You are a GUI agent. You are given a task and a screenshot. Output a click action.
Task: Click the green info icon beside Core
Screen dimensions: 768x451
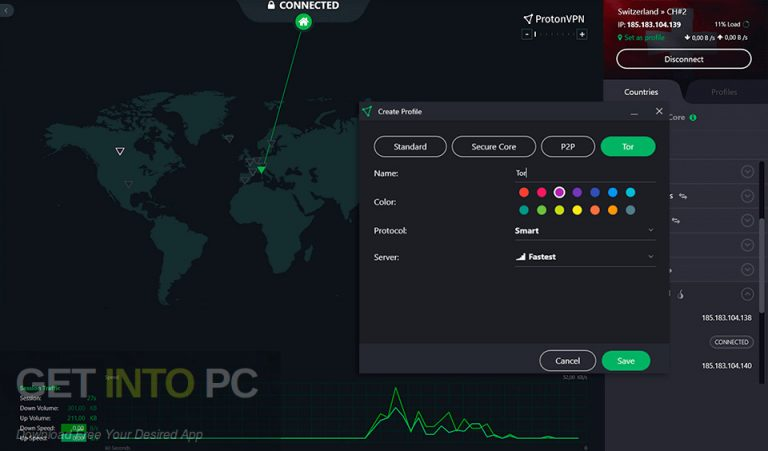pyautogui.click(x=693, y=118)
